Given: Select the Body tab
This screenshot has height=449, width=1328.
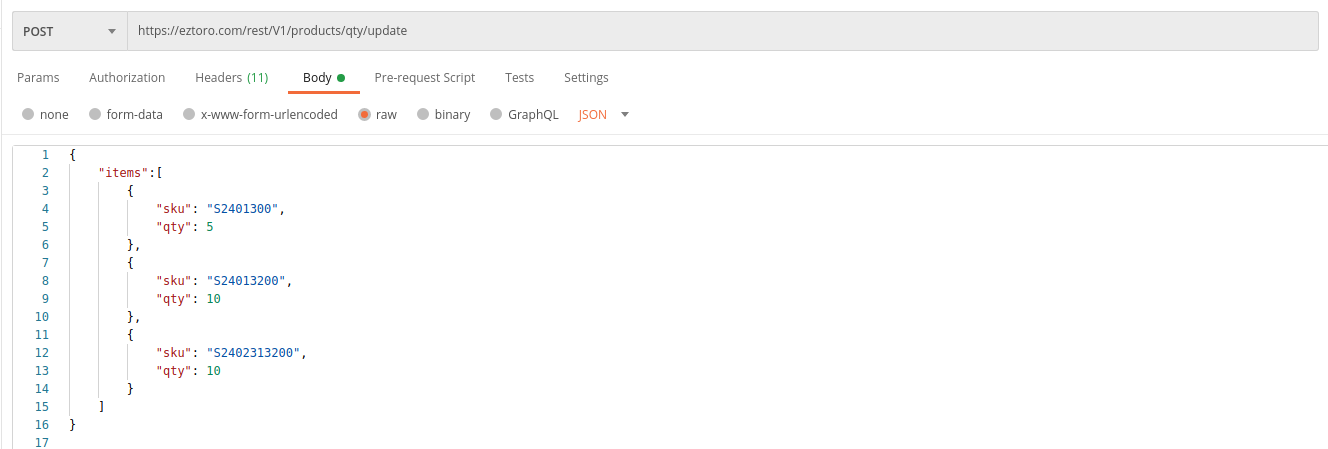Looking at the screenshot, I should click(323, 77).
